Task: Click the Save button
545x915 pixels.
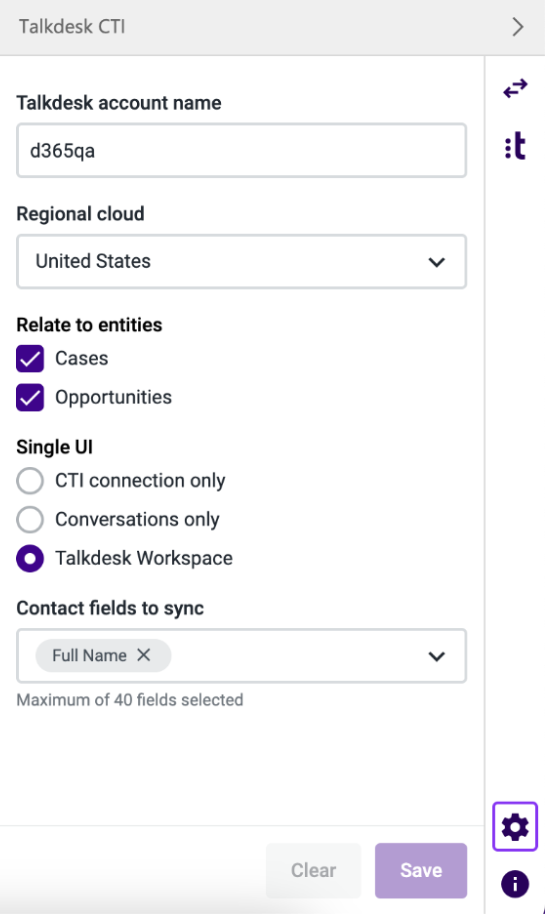Action: tap(421, 870)
